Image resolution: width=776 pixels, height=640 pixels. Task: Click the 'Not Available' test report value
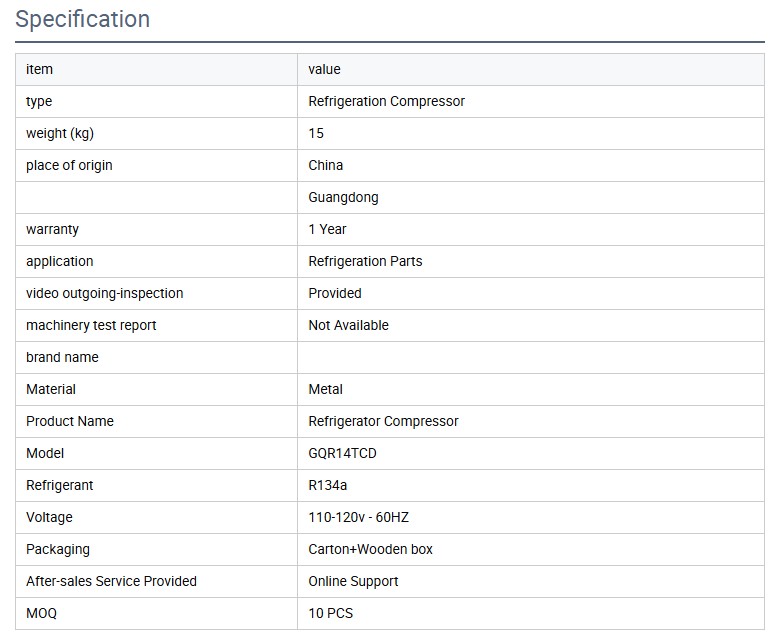click(348, 325)
